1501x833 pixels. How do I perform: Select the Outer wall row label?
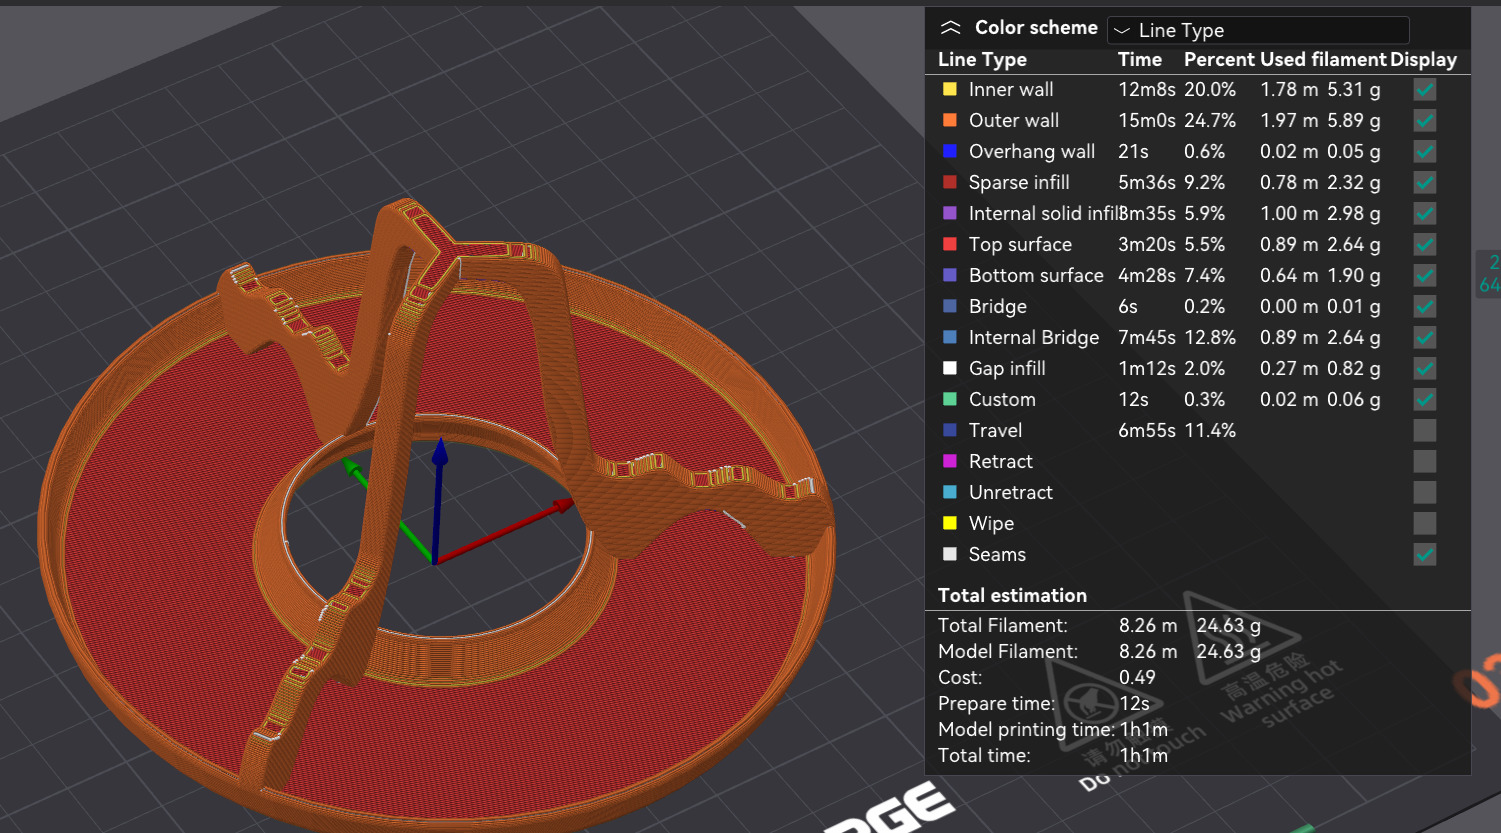click(x=1014, y=121)
